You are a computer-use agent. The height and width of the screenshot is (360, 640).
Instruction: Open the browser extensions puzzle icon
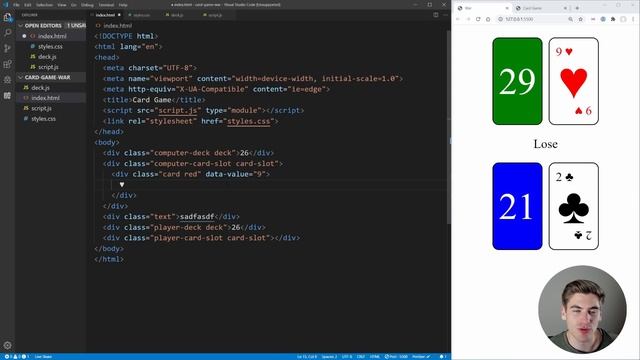(613, 19)
